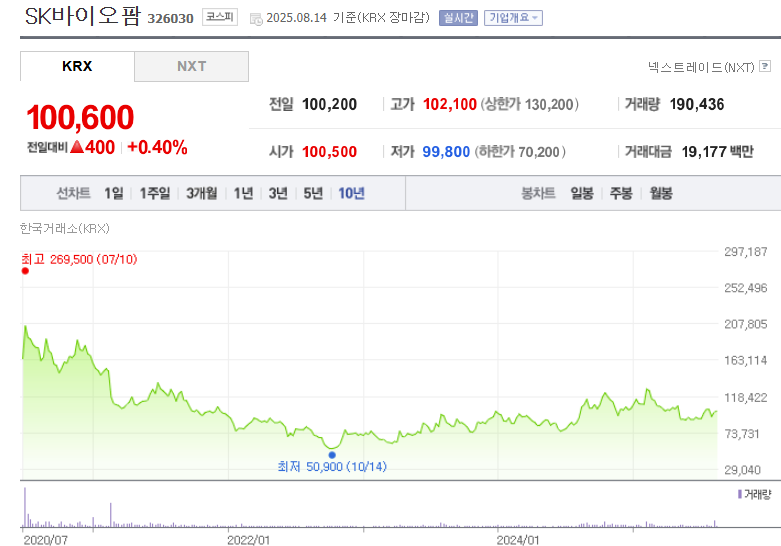This screenshot has height=546, width=781.
Task: Select the 10년 line chart period
Action: [x=352, y=193]
